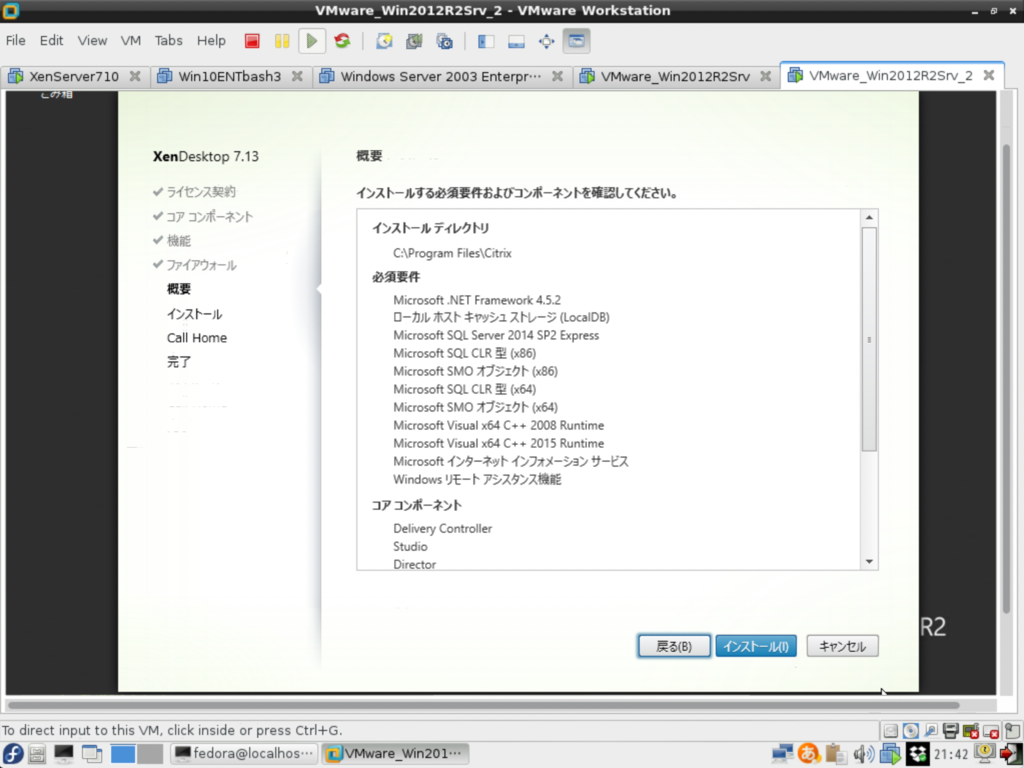Switch to the Win10ENTbash3 tab

coord(229,76)
